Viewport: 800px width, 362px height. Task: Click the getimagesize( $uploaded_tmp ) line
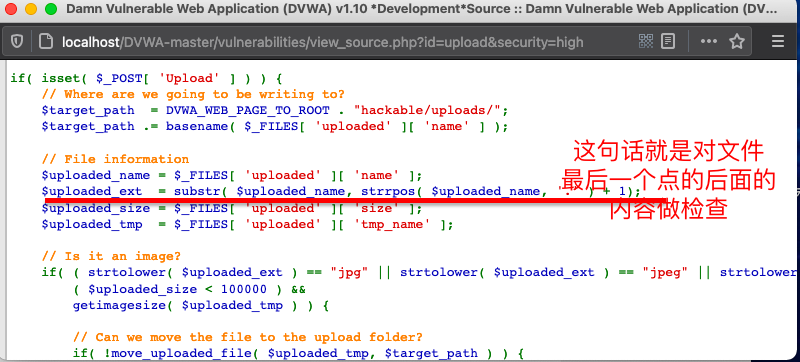coord(201,305)
